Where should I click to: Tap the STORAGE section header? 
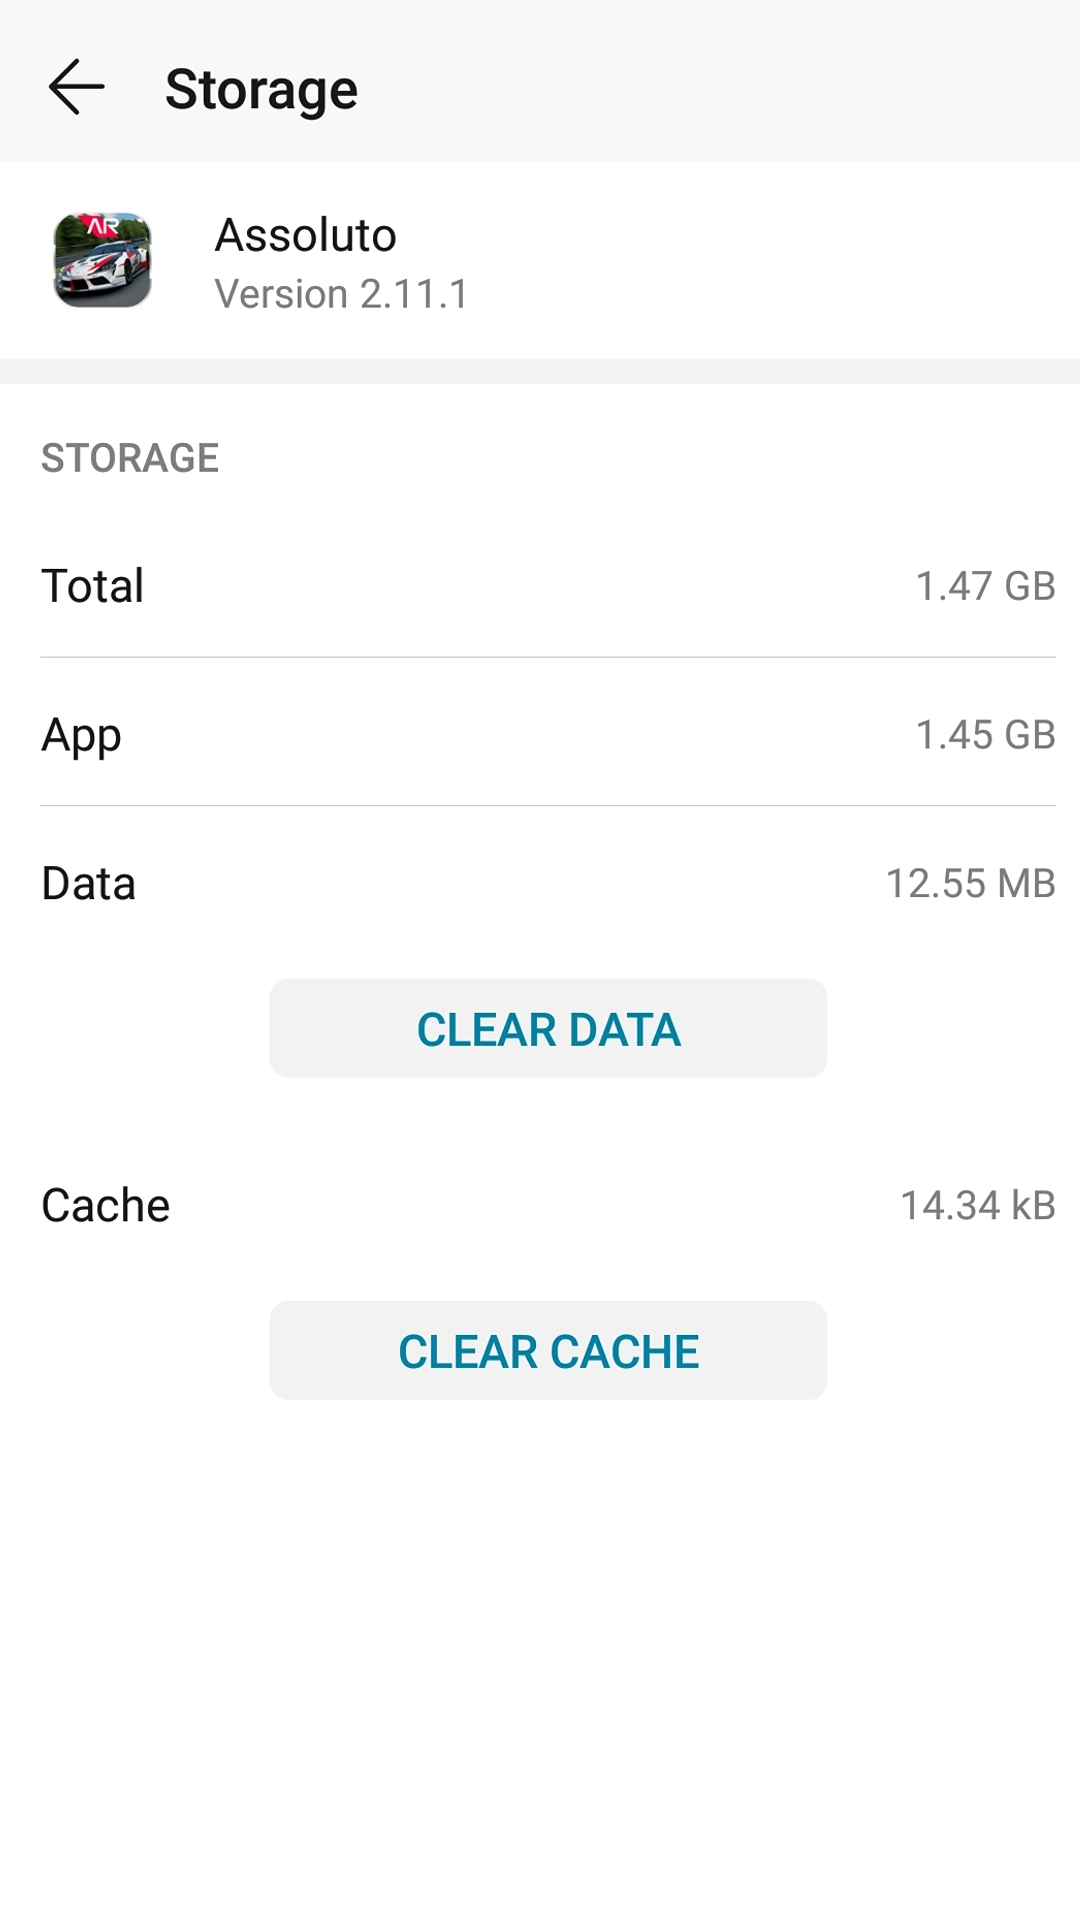point(130,458)
